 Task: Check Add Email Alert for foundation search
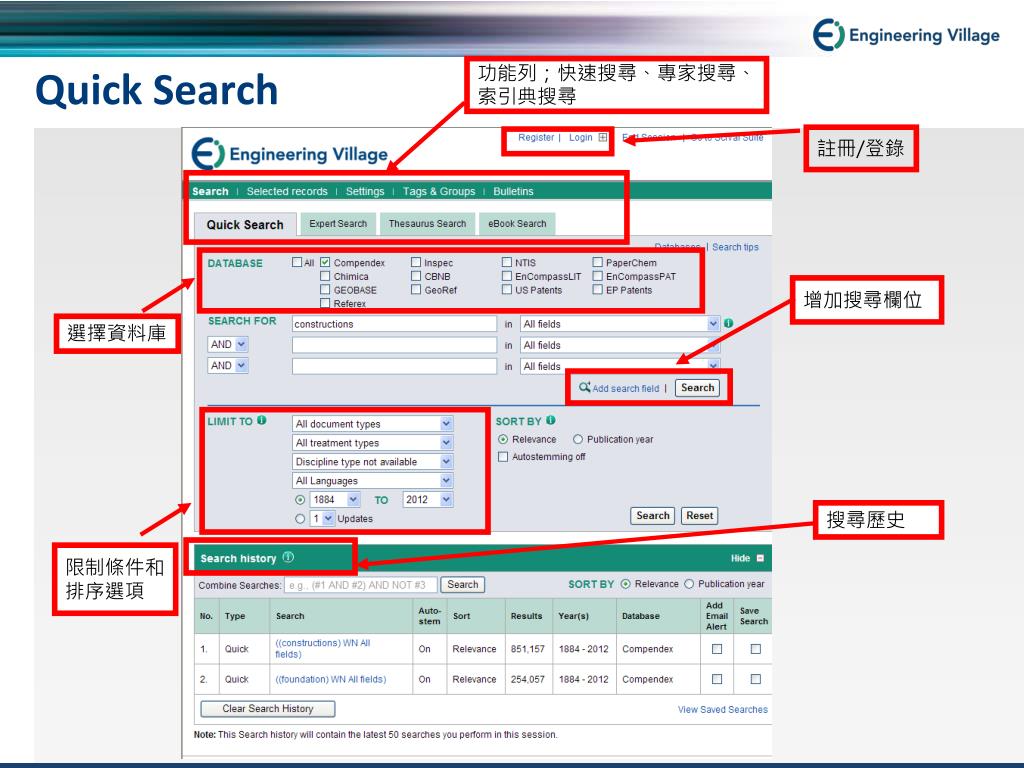point(717,679)
